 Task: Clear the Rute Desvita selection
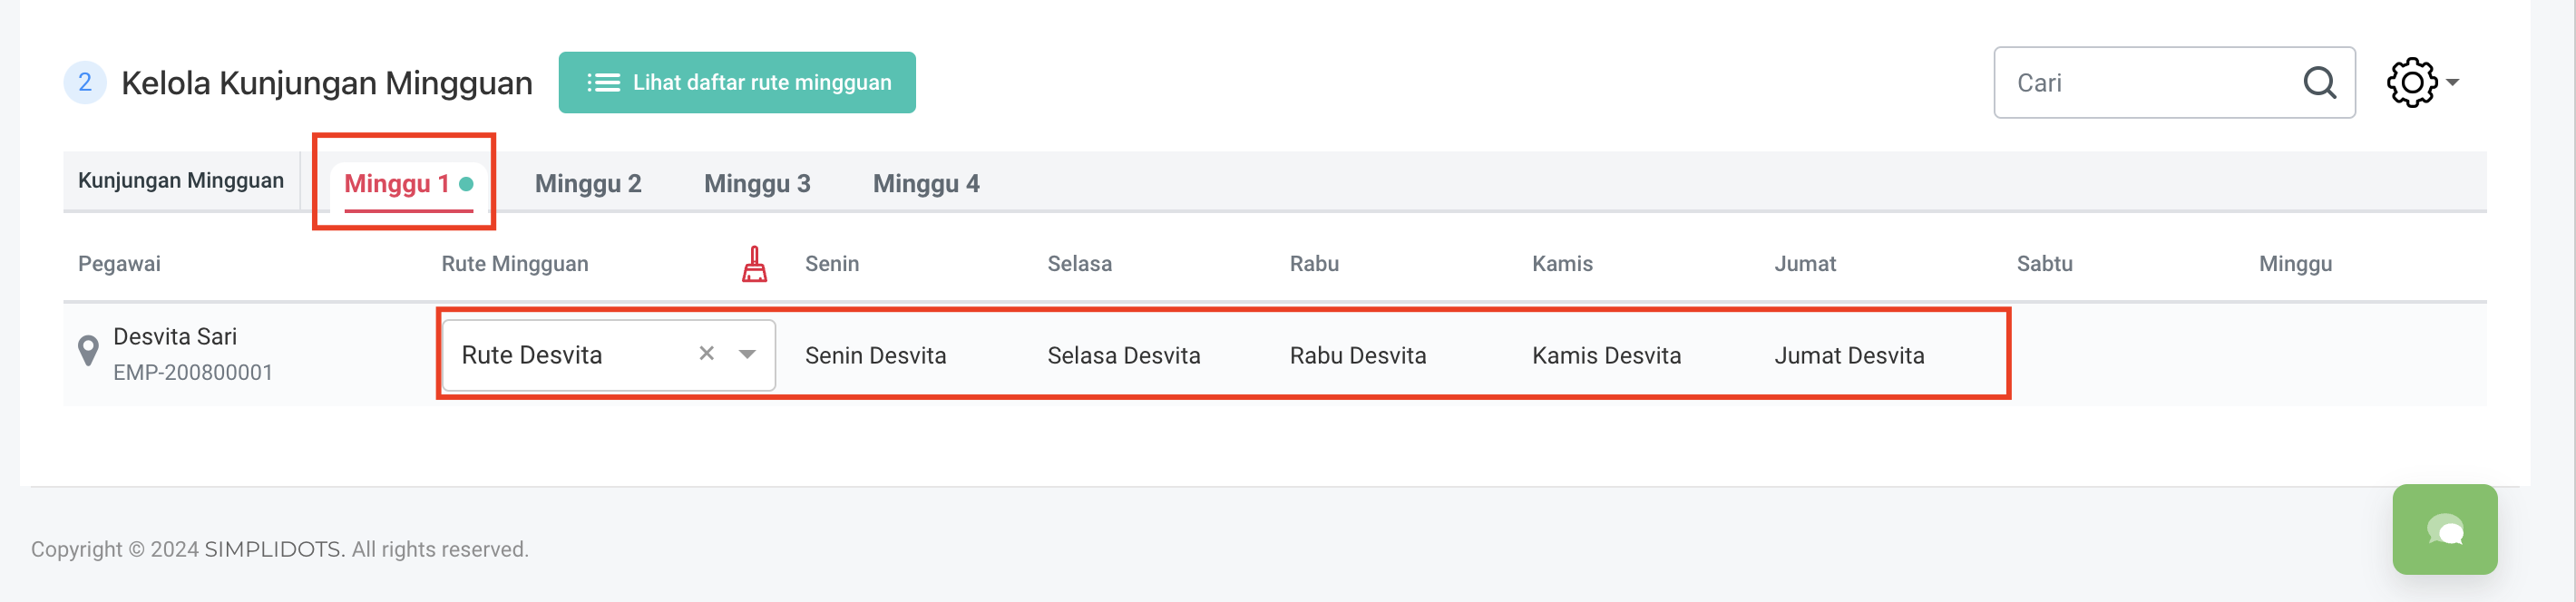click(x=706, y=354)
